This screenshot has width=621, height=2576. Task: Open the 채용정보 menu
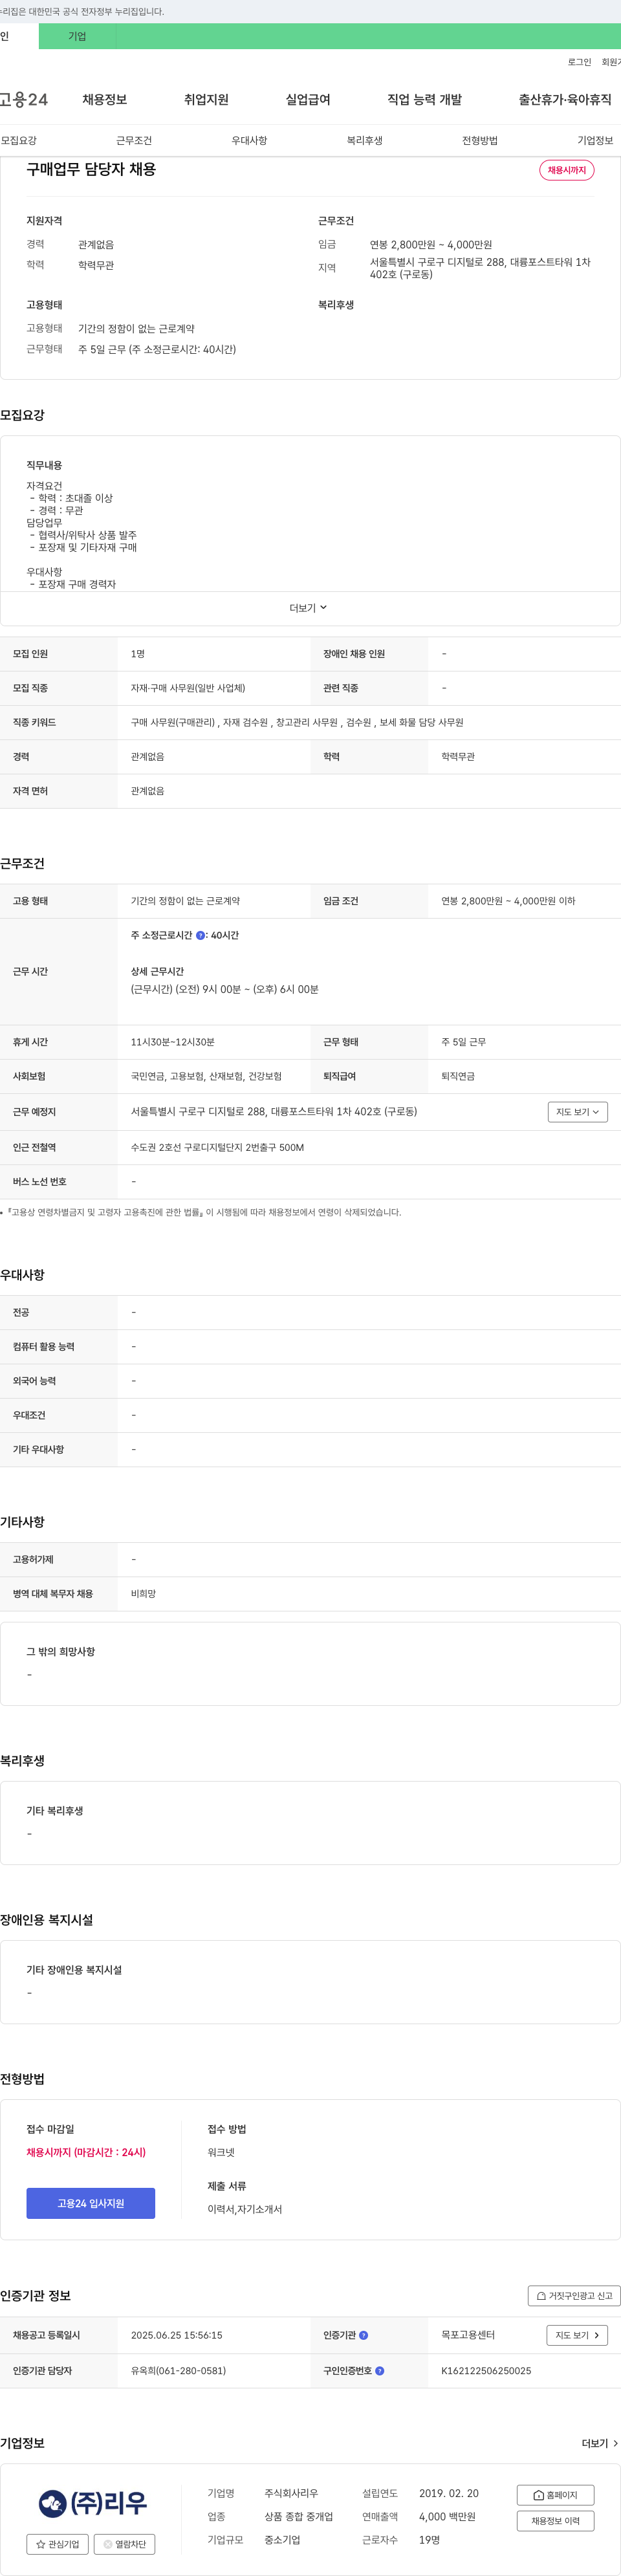[x=104, y=99]
